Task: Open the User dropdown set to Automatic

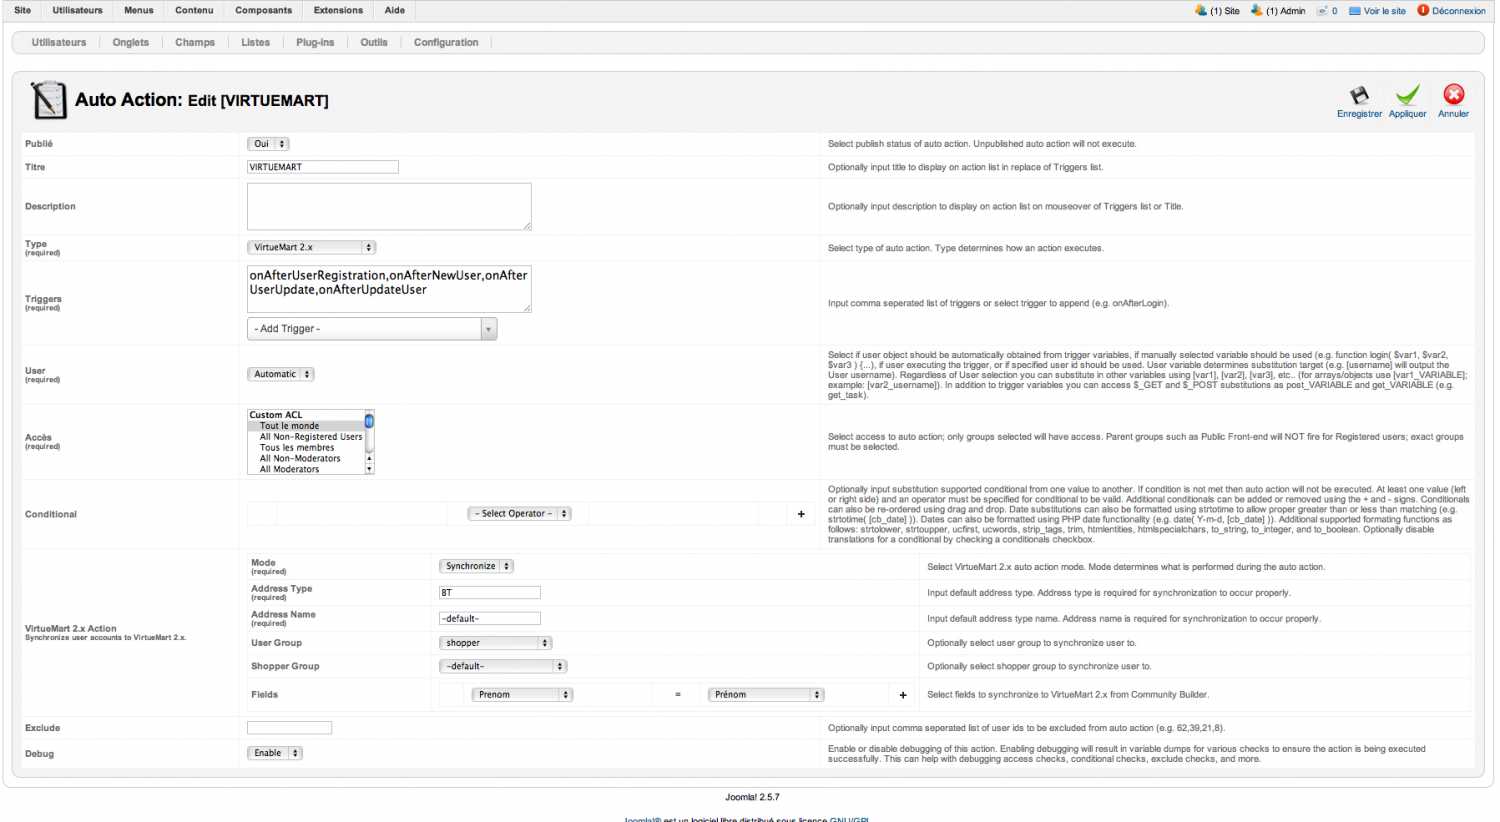Action: (x=280, y=374)
